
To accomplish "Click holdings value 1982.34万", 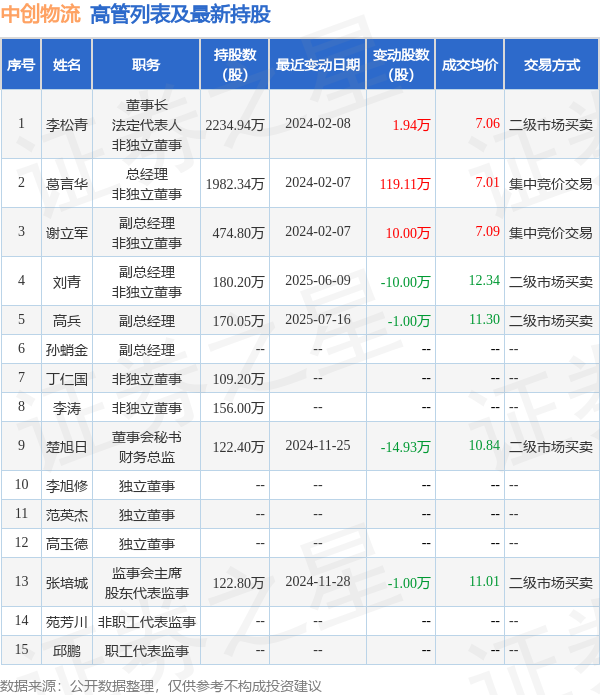I will coord(235,184).
